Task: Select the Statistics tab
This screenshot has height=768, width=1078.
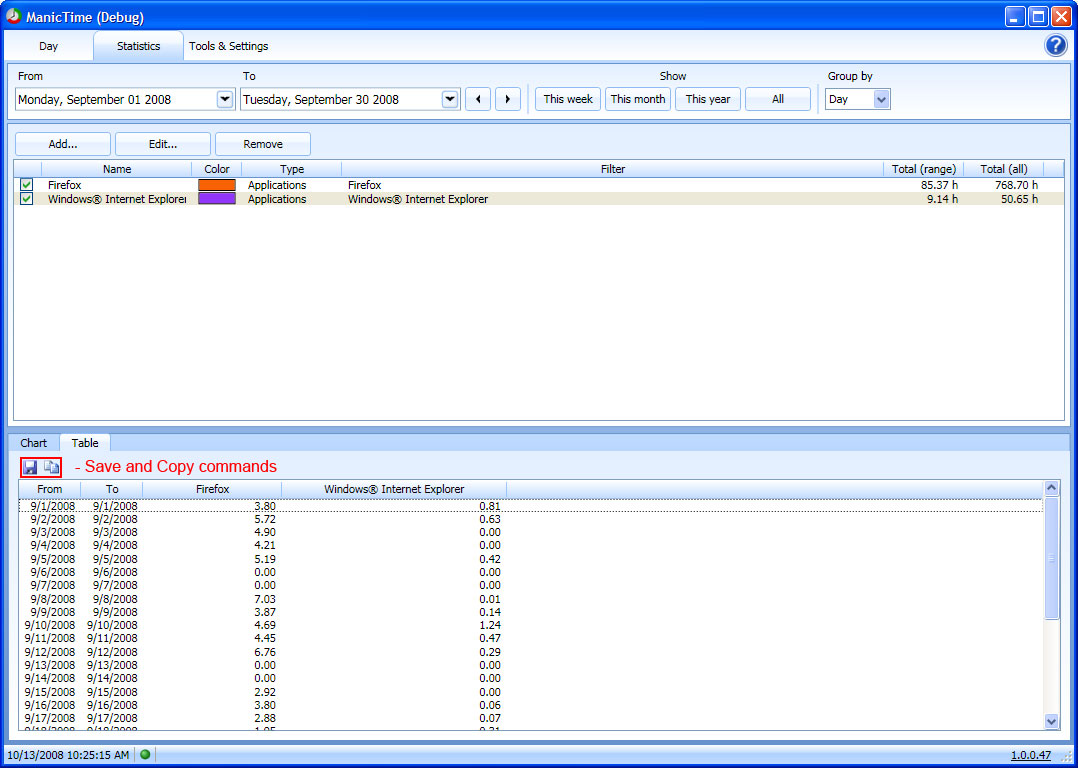Action: [x=138, y=46]
